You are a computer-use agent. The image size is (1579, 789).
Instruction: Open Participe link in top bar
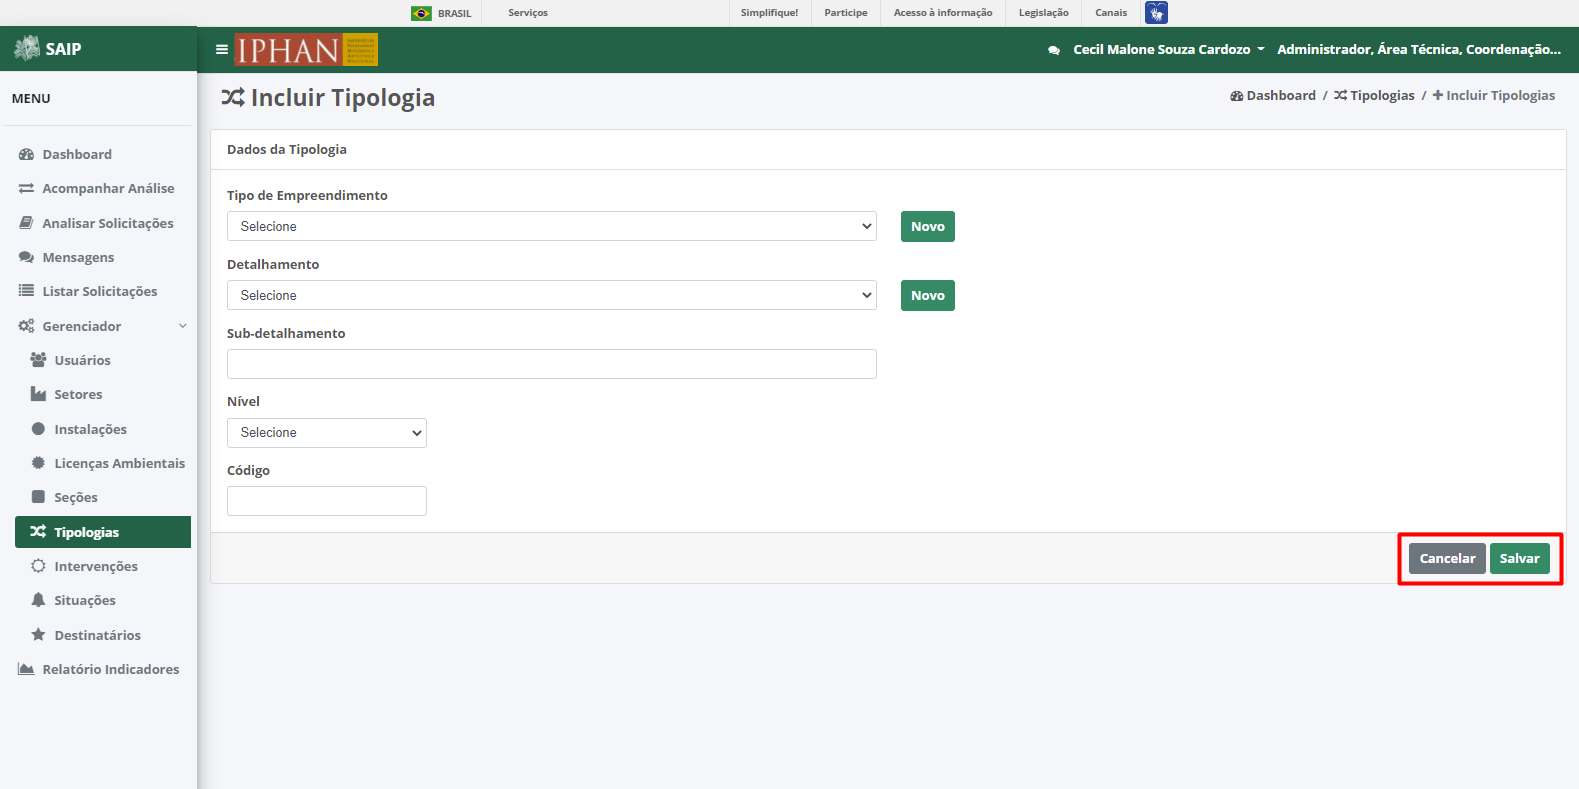846,13
